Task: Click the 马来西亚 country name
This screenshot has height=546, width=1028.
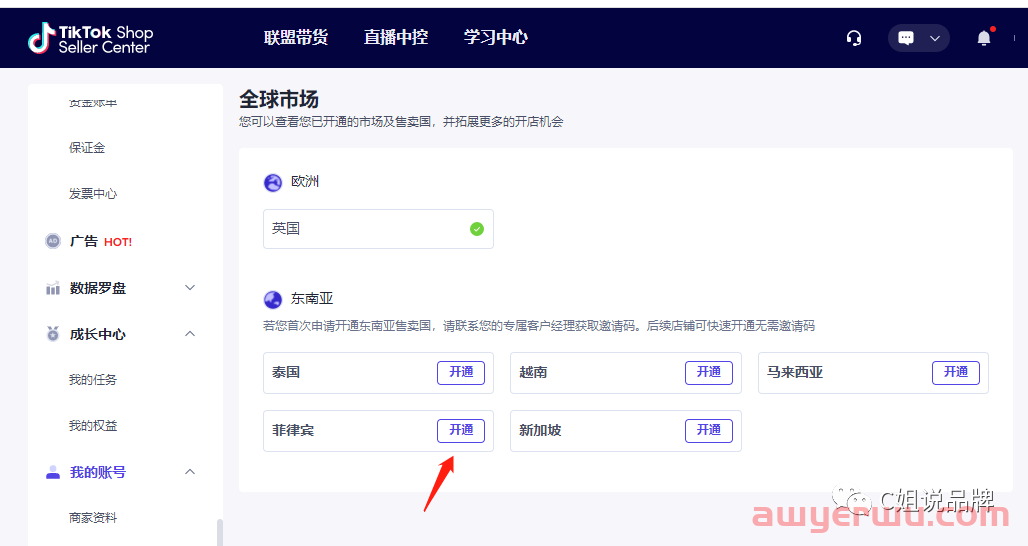Action: 795,372
